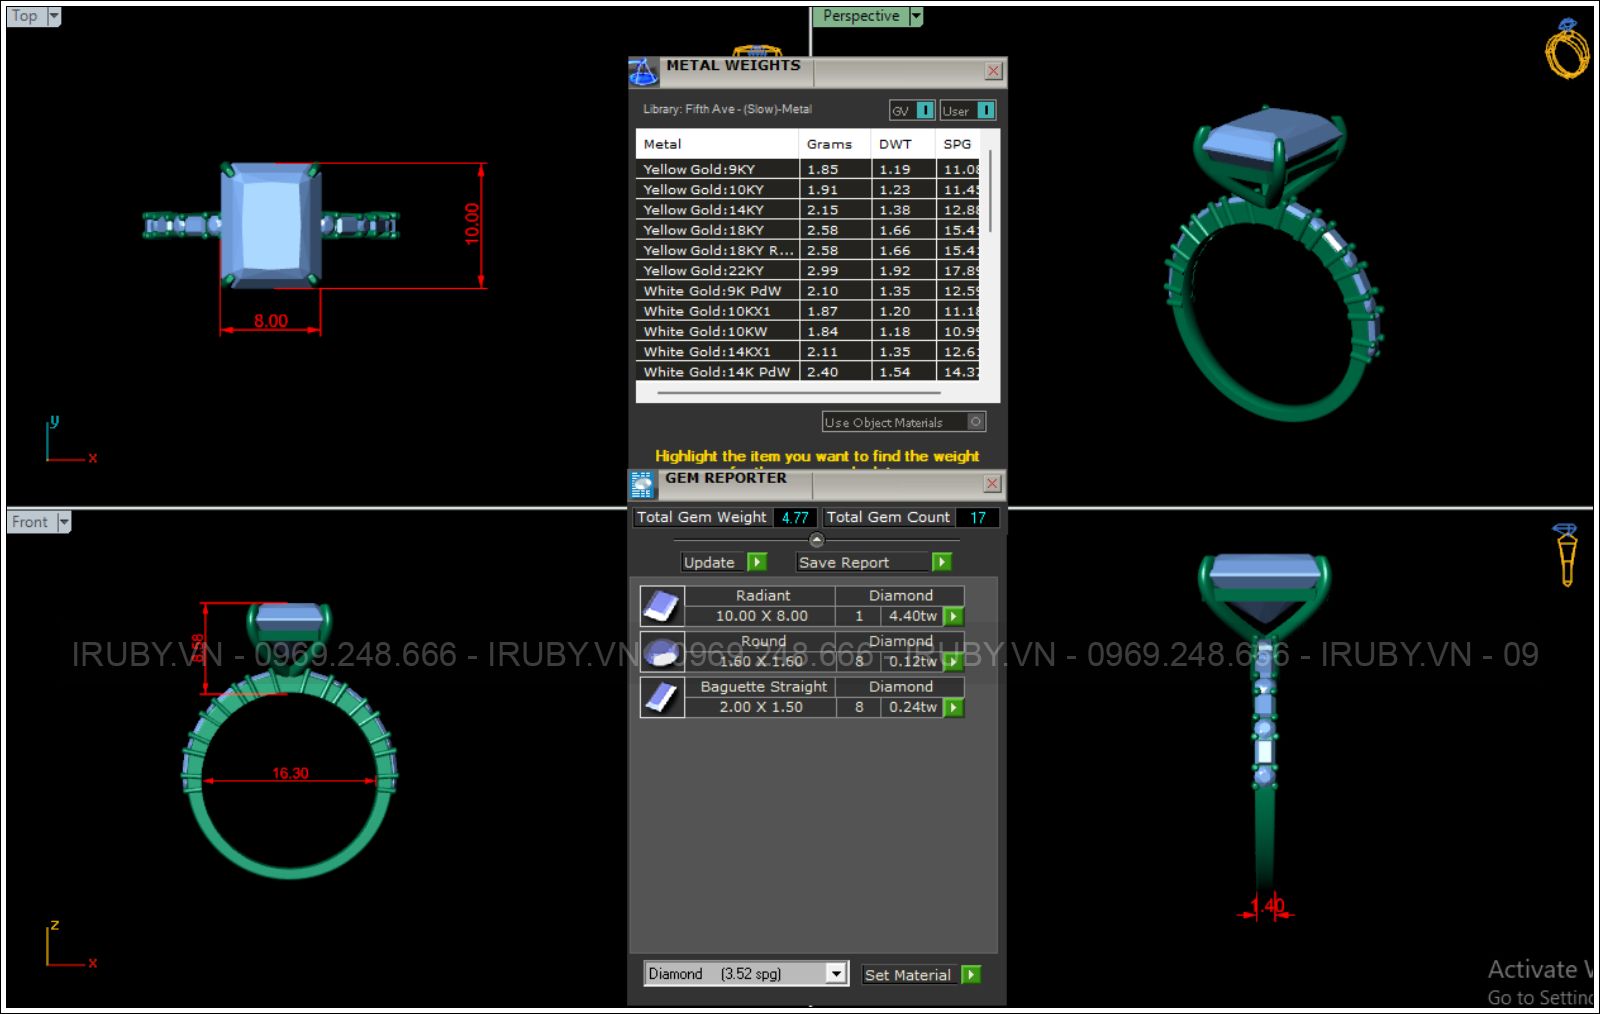Toggle the GV switch

point(925,111)
